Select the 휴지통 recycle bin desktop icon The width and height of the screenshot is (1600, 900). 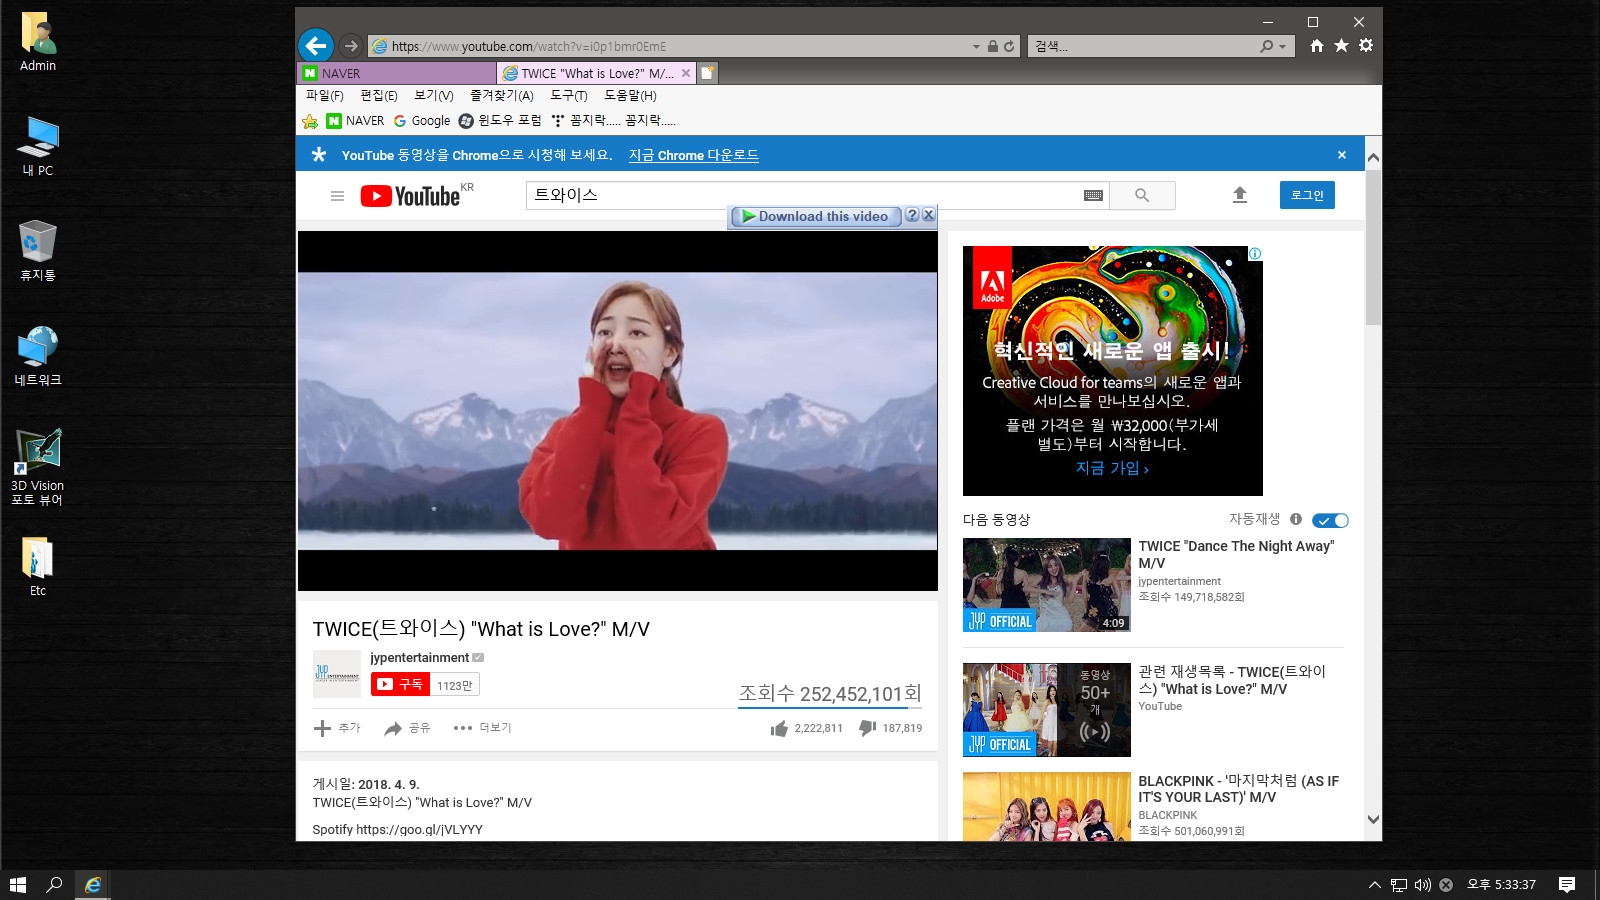tap(38, 250)
